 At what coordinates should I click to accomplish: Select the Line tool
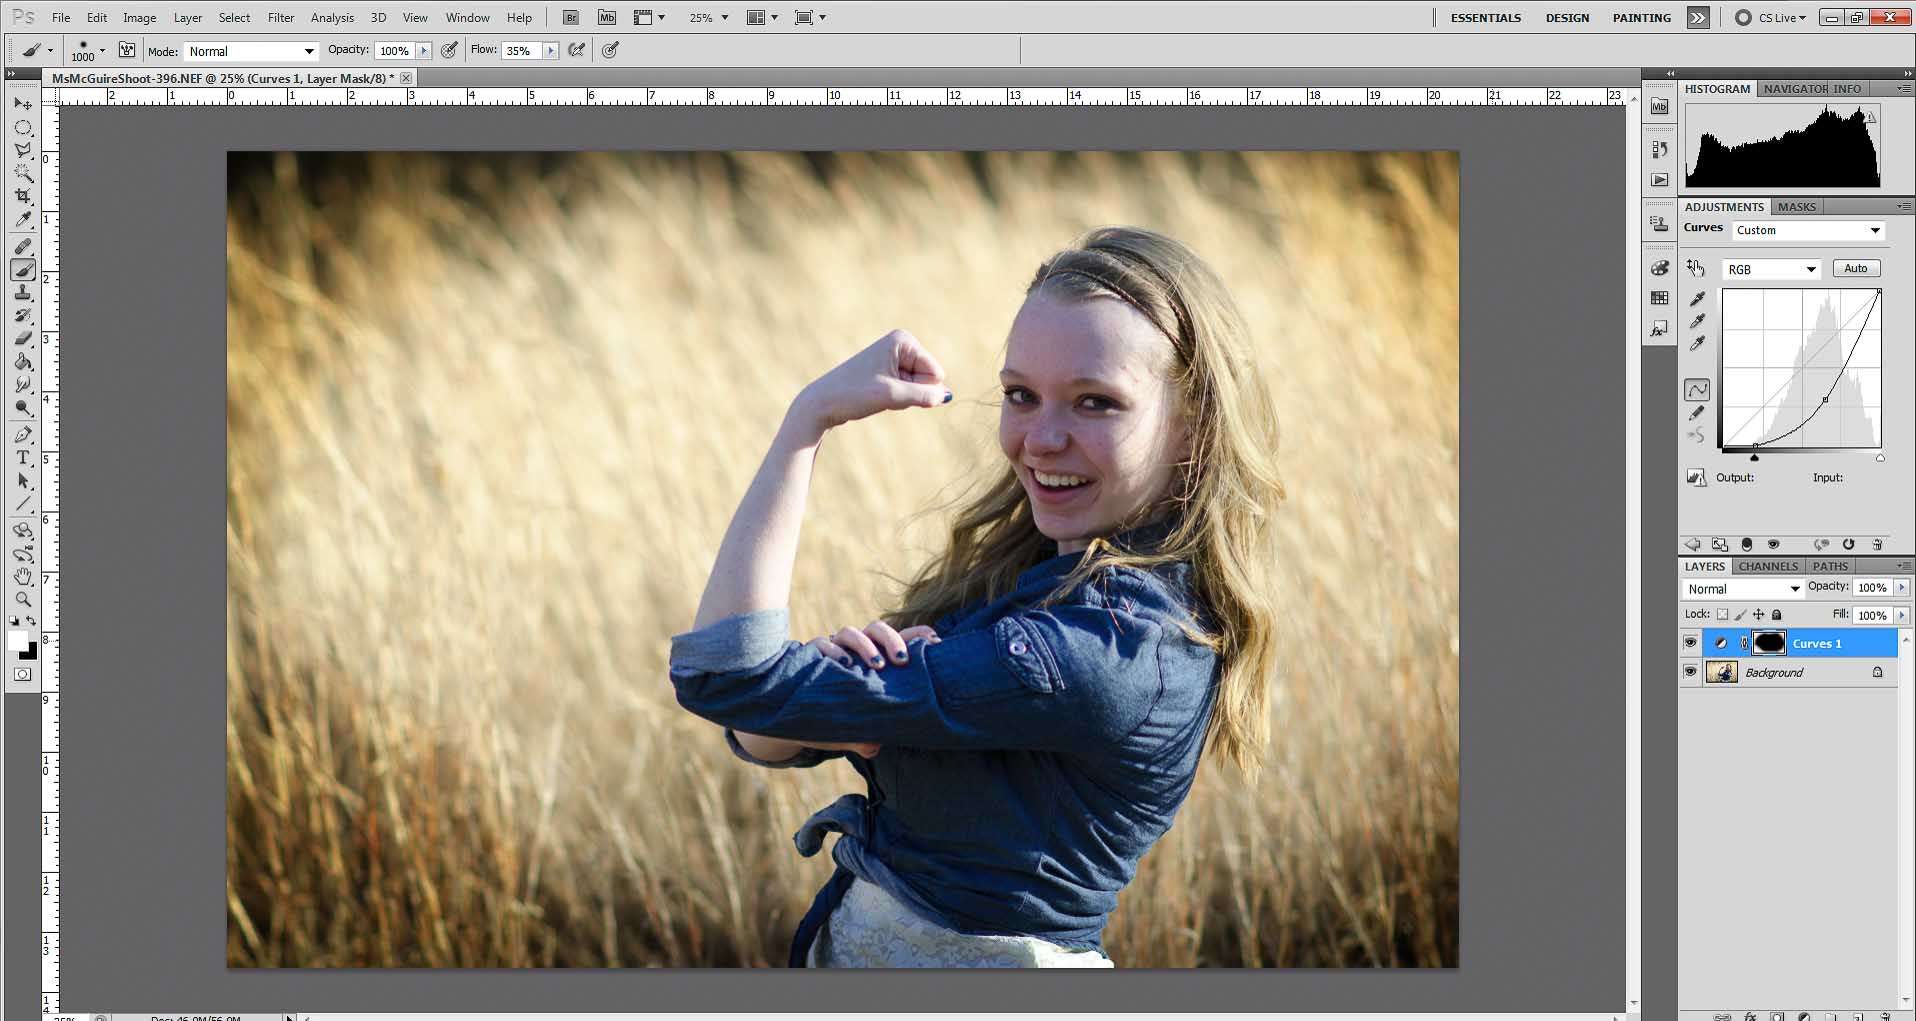pyautogui.click(x=23, y=504)
